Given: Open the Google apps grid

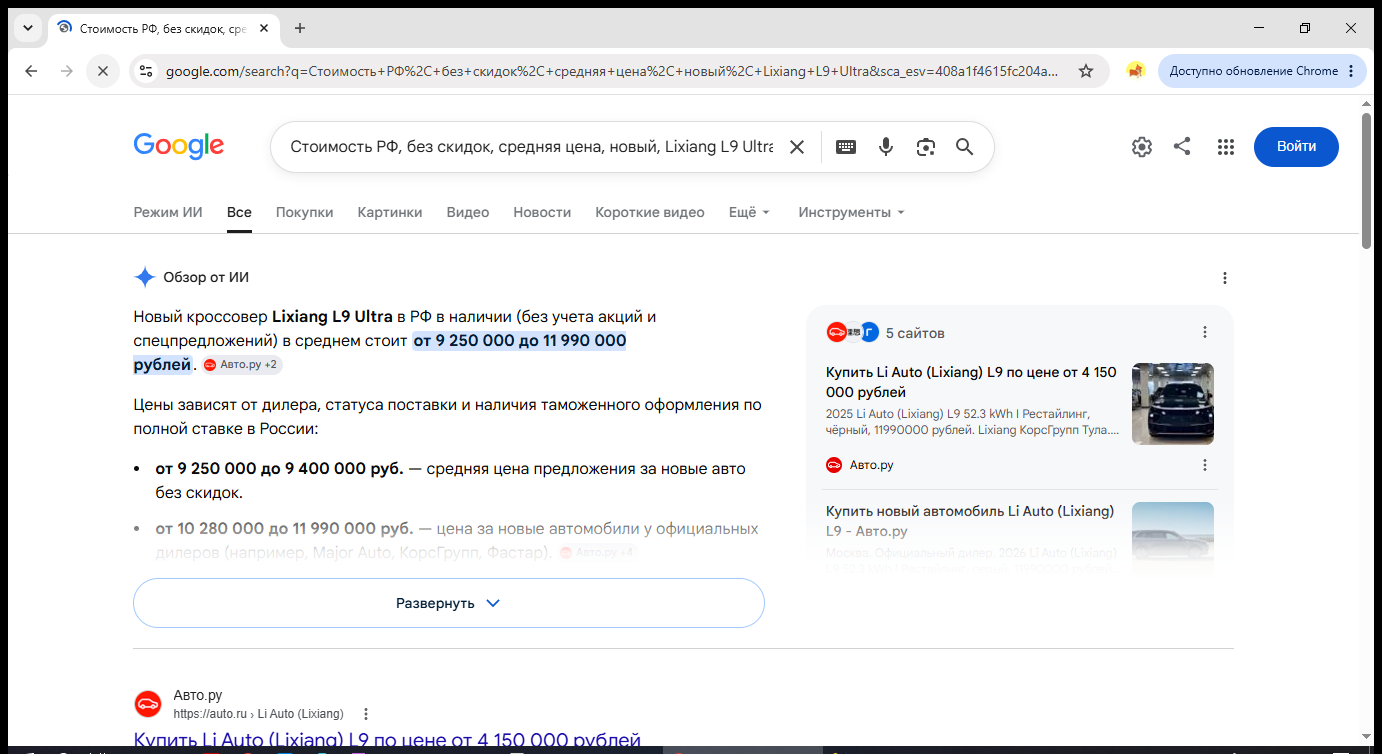Looking at the screenshot, I should [x=1226, y=147].
